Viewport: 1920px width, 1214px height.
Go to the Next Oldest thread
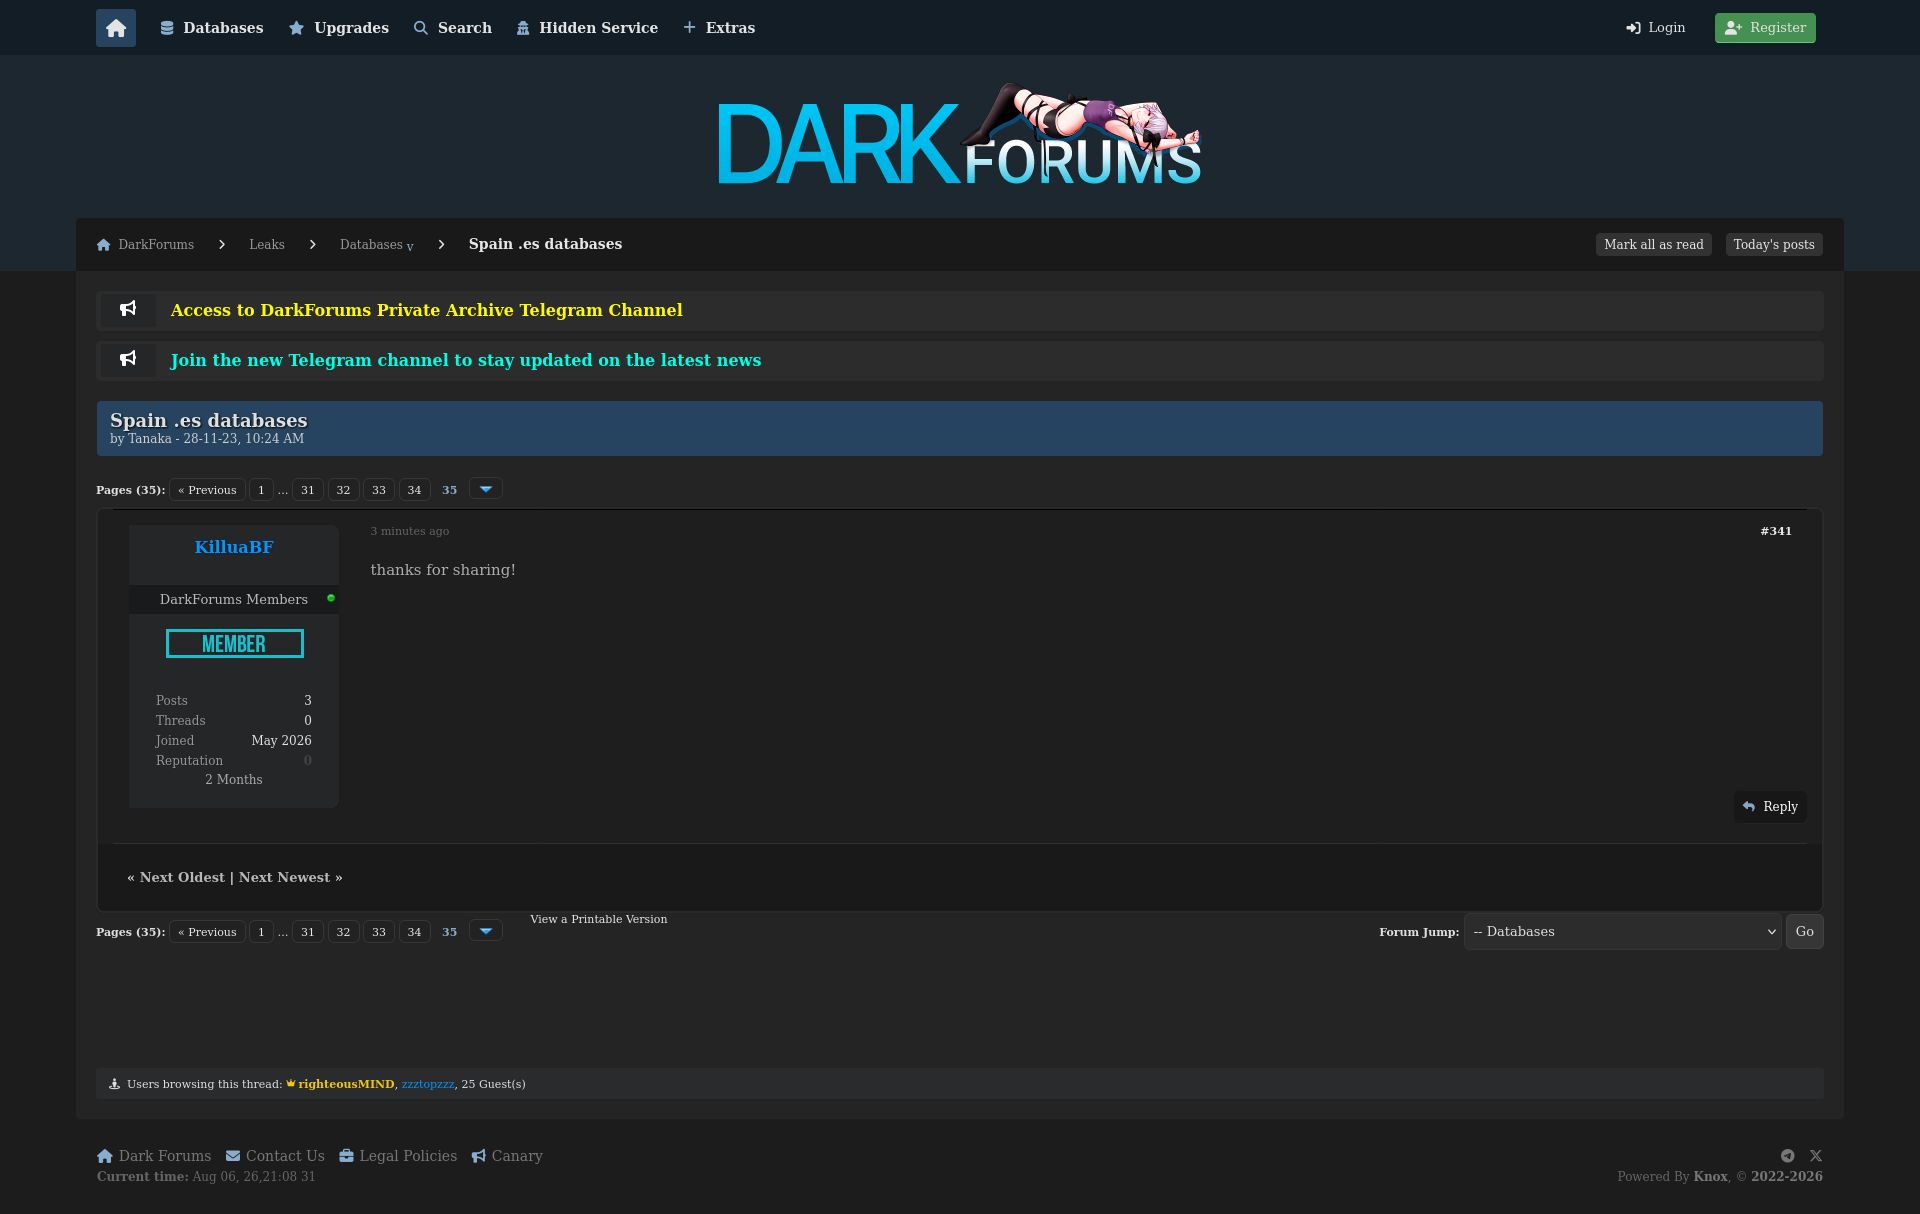[x=182, y=878]
